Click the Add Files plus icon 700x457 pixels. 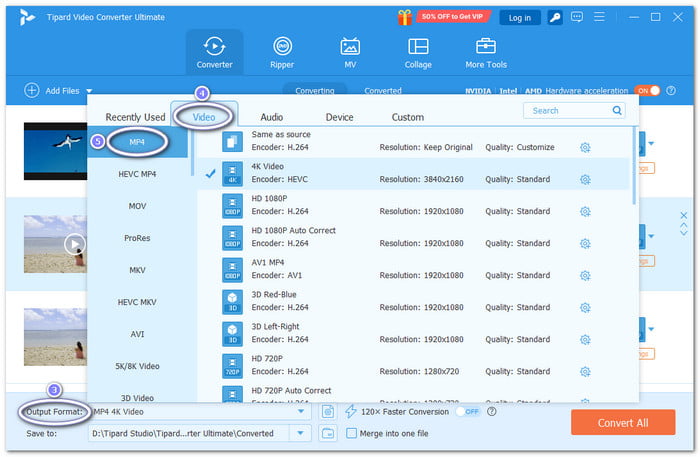tap(32, 91)
